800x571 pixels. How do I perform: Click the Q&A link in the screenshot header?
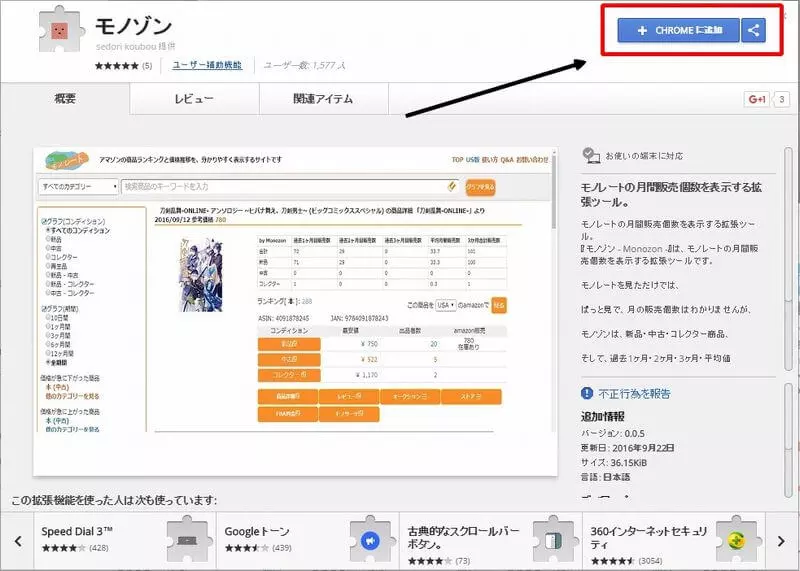coord(507,160)
